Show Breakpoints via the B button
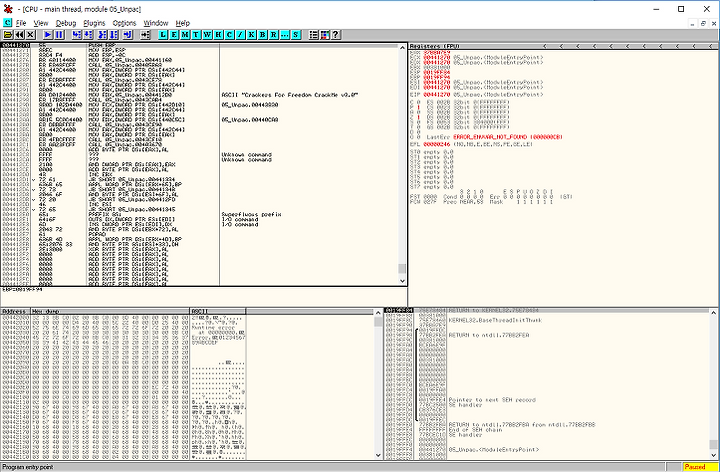The image size is (720, 472). 262,34
